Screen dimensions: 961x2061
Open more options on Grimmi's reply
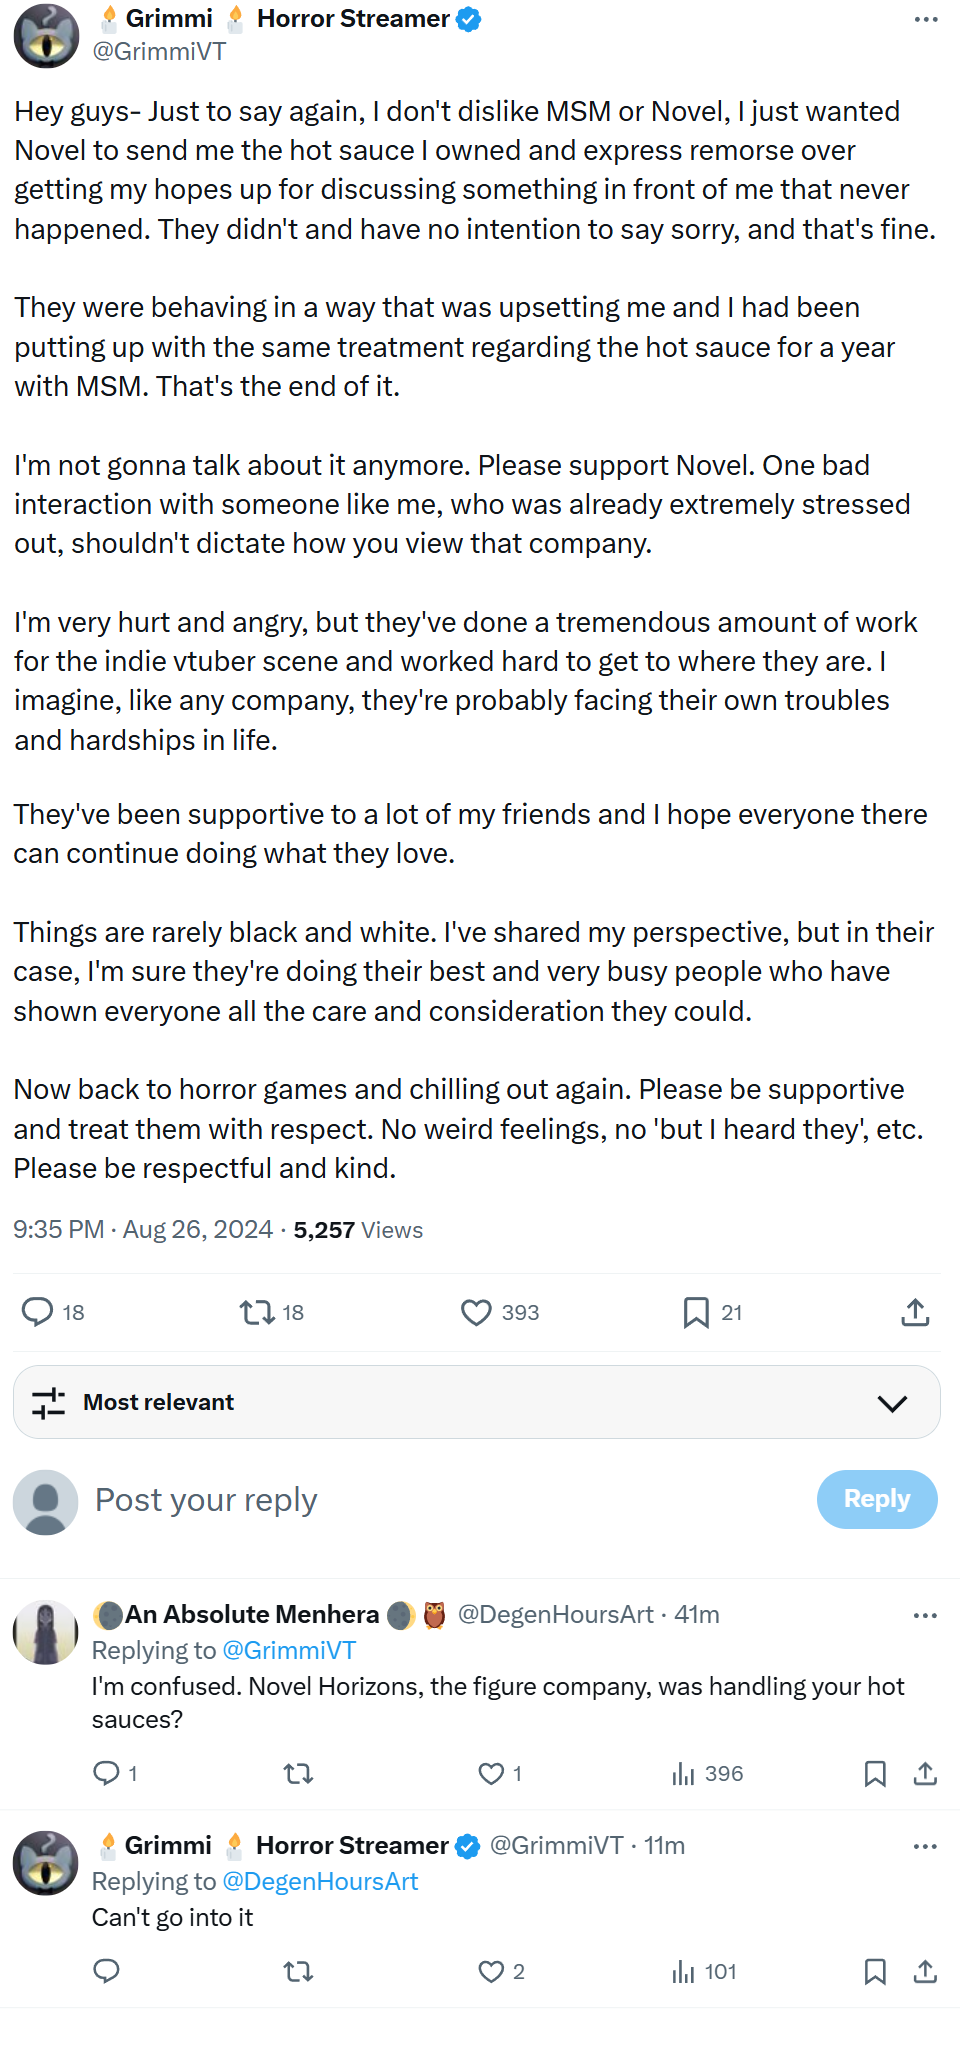926,1846
